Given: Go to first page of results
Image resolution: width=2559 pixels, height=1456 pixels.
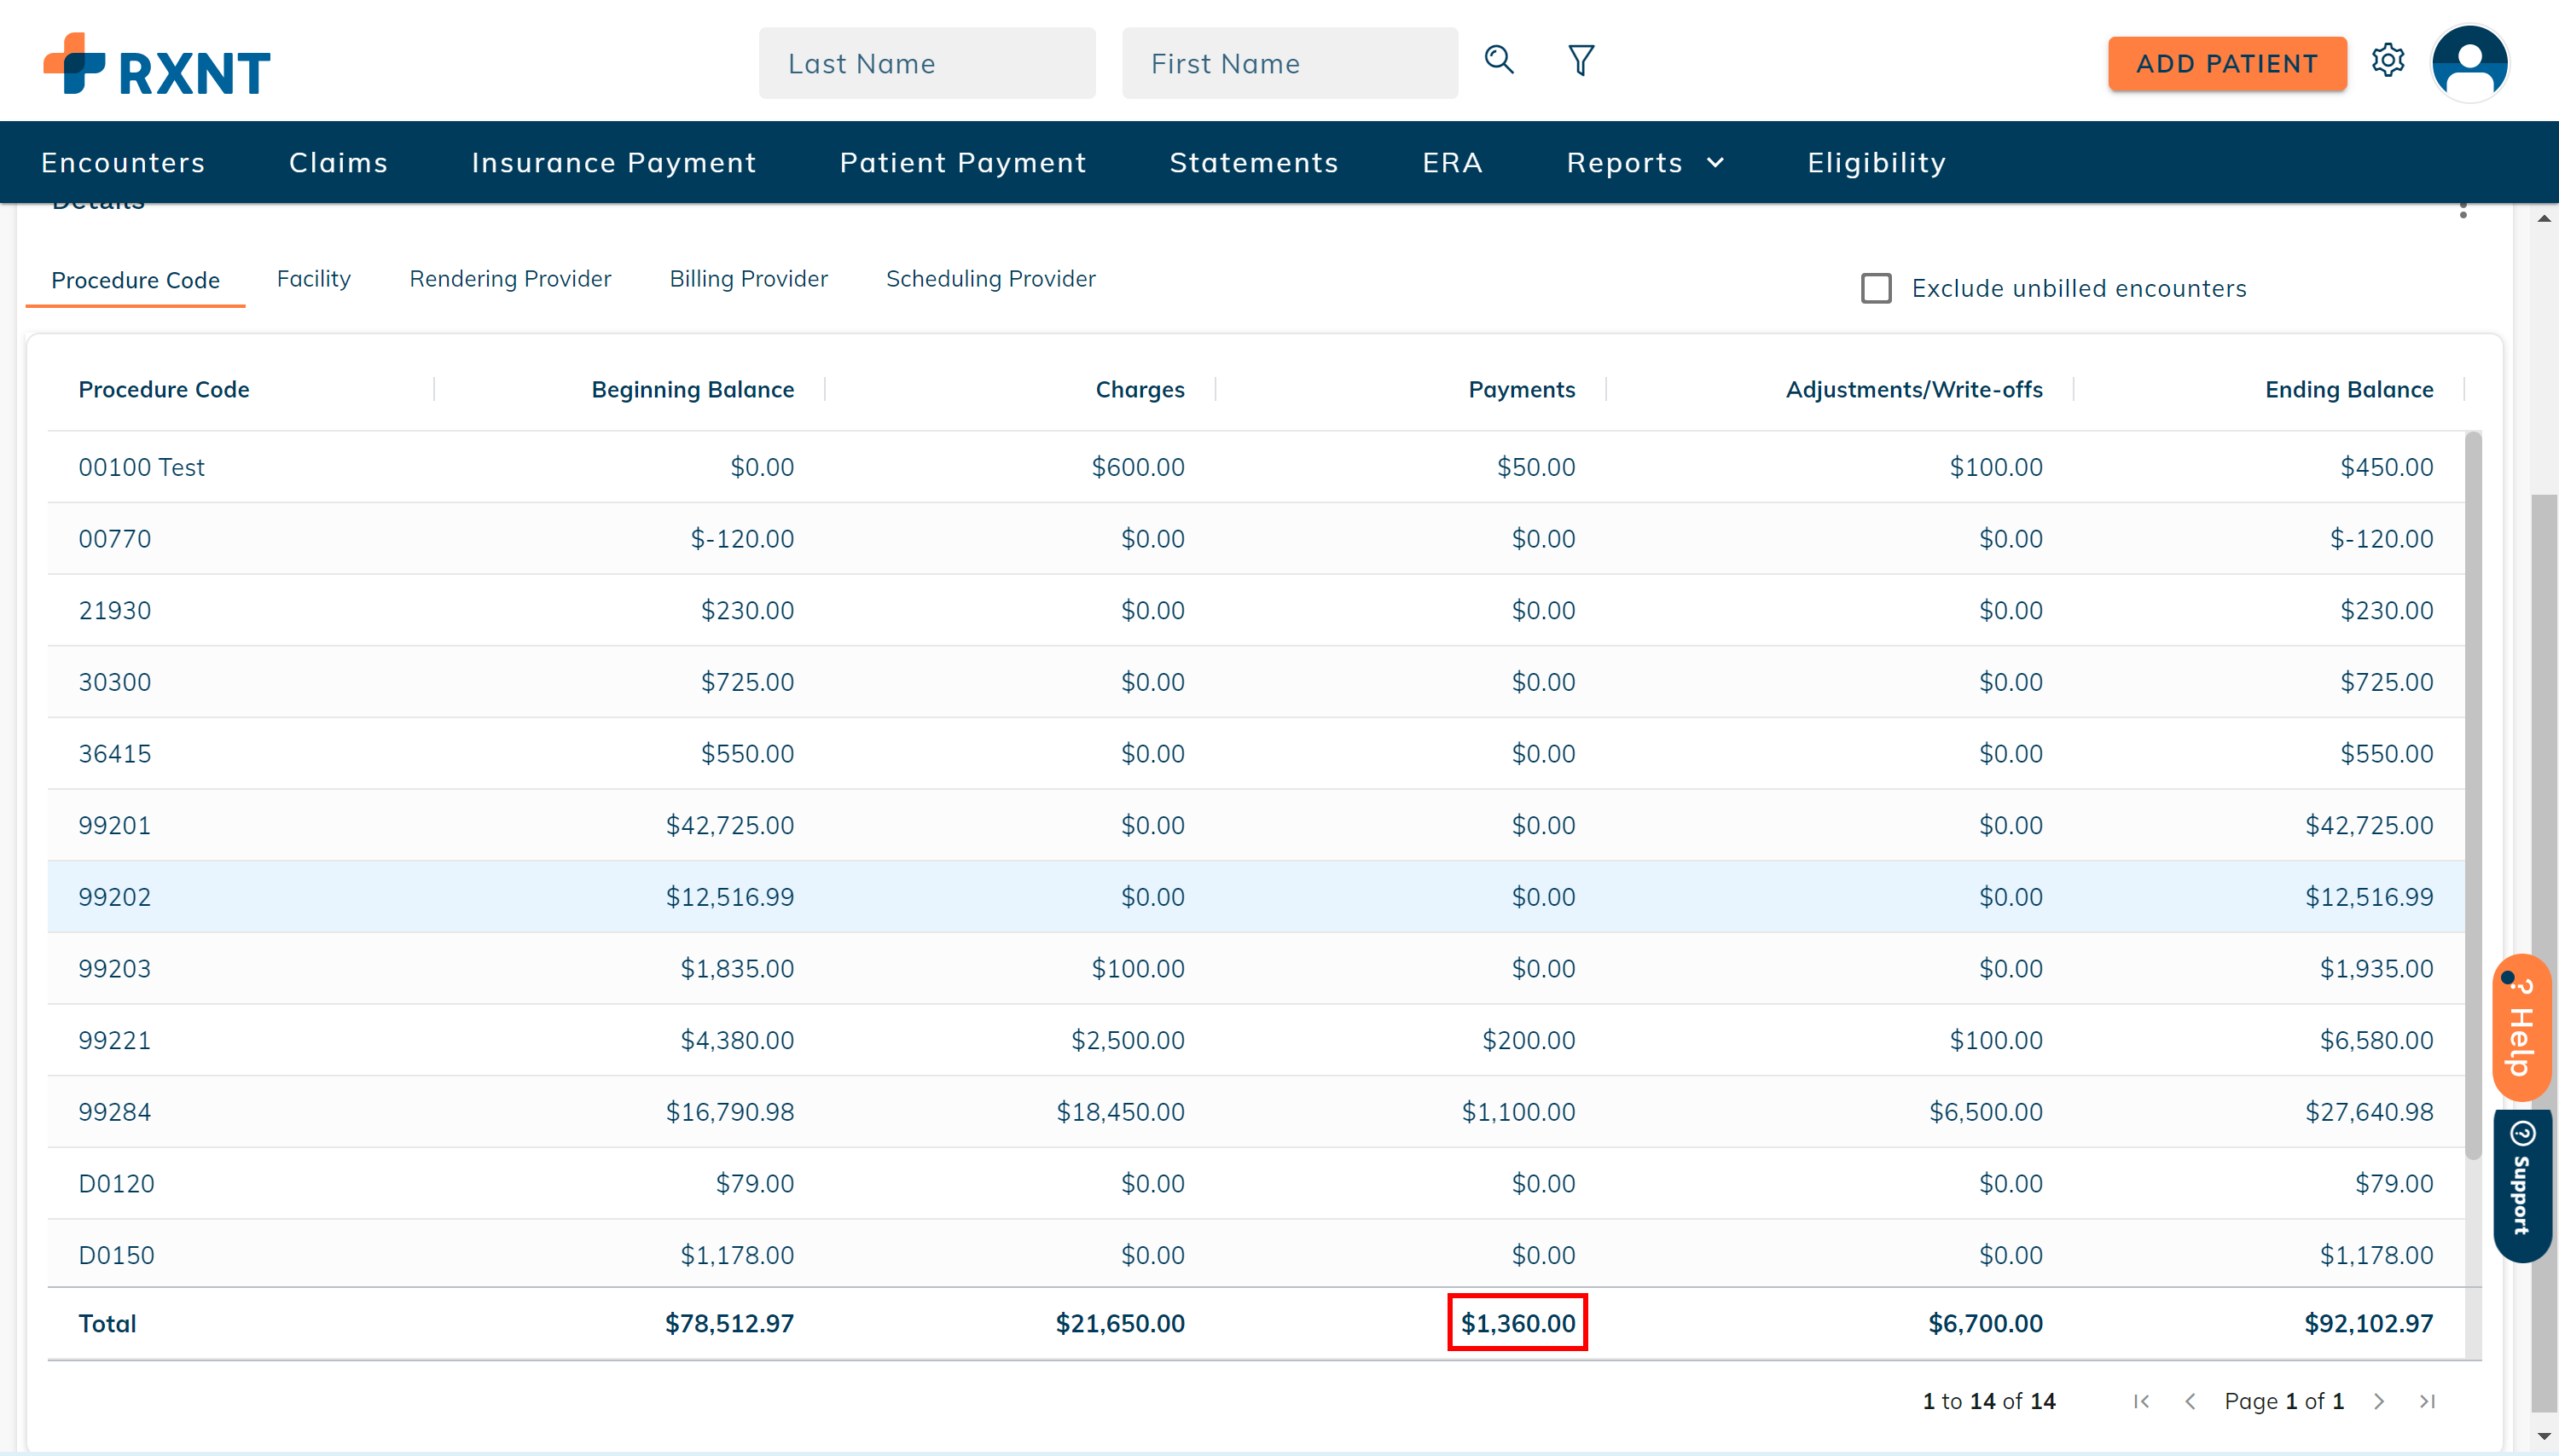Looking at the screenshot, I should point(2140,1401).
